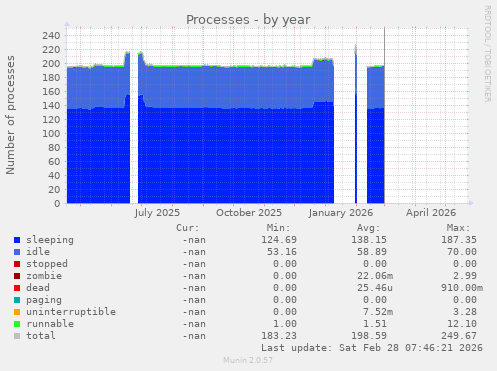Click the 'Munin 2.0.57' footer text
Viewport: 497px width, 371px height.
248,360
